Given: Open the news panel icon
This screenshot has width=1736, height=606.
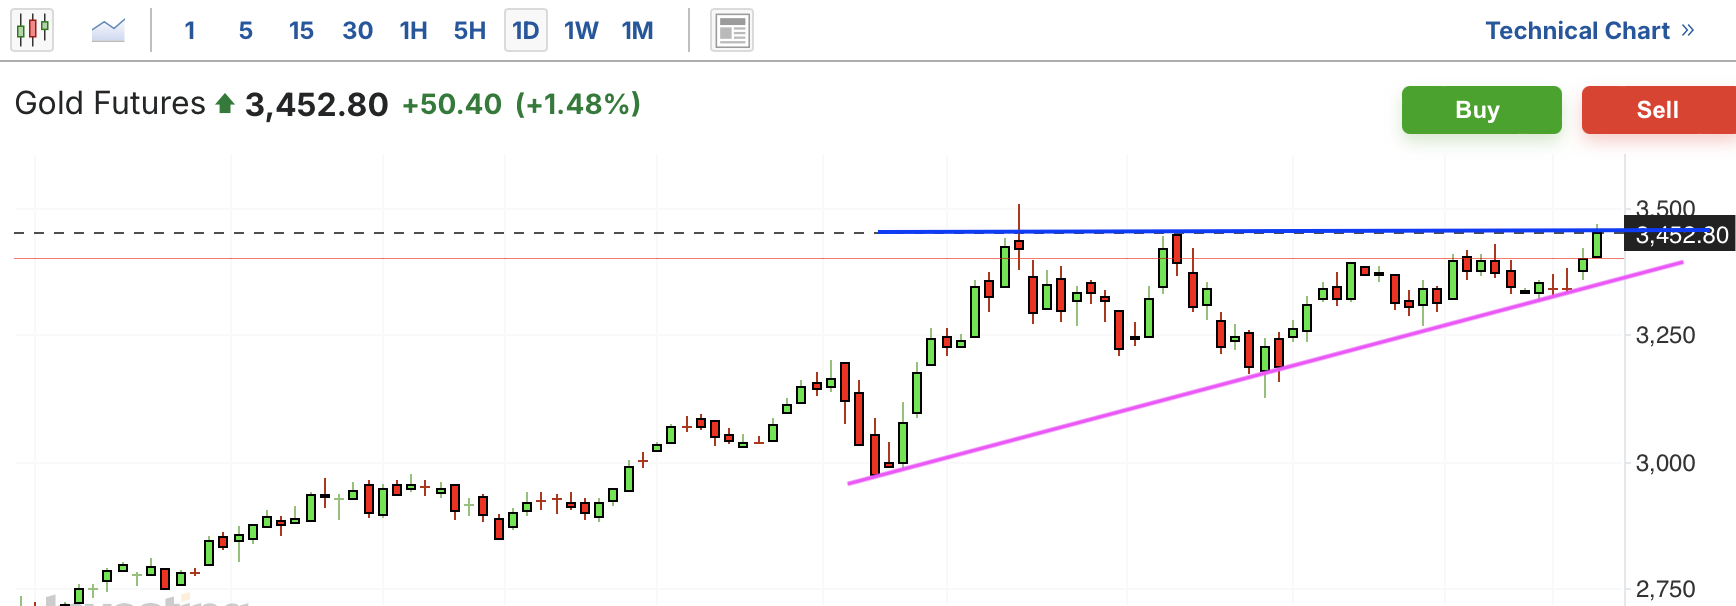Looking at the screenshot, I should tap(732, 30).
